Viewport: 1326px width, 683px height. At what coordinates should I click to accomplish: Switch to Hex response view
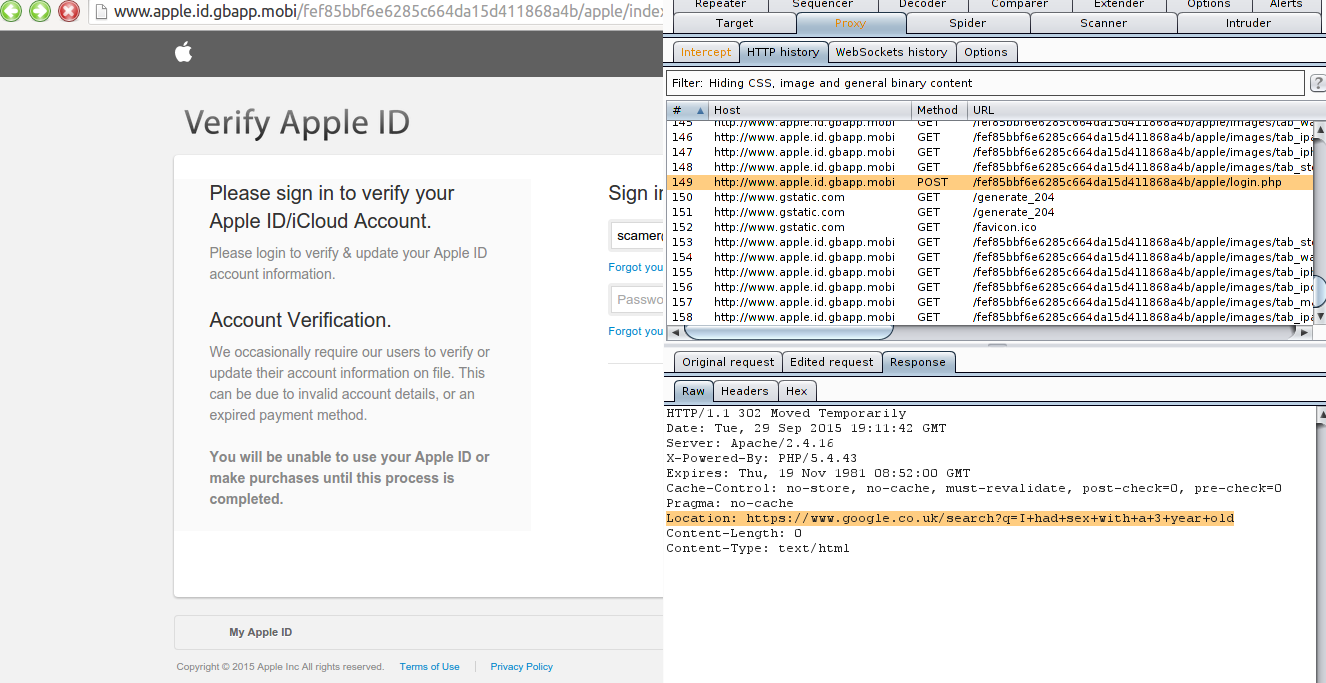797,391
